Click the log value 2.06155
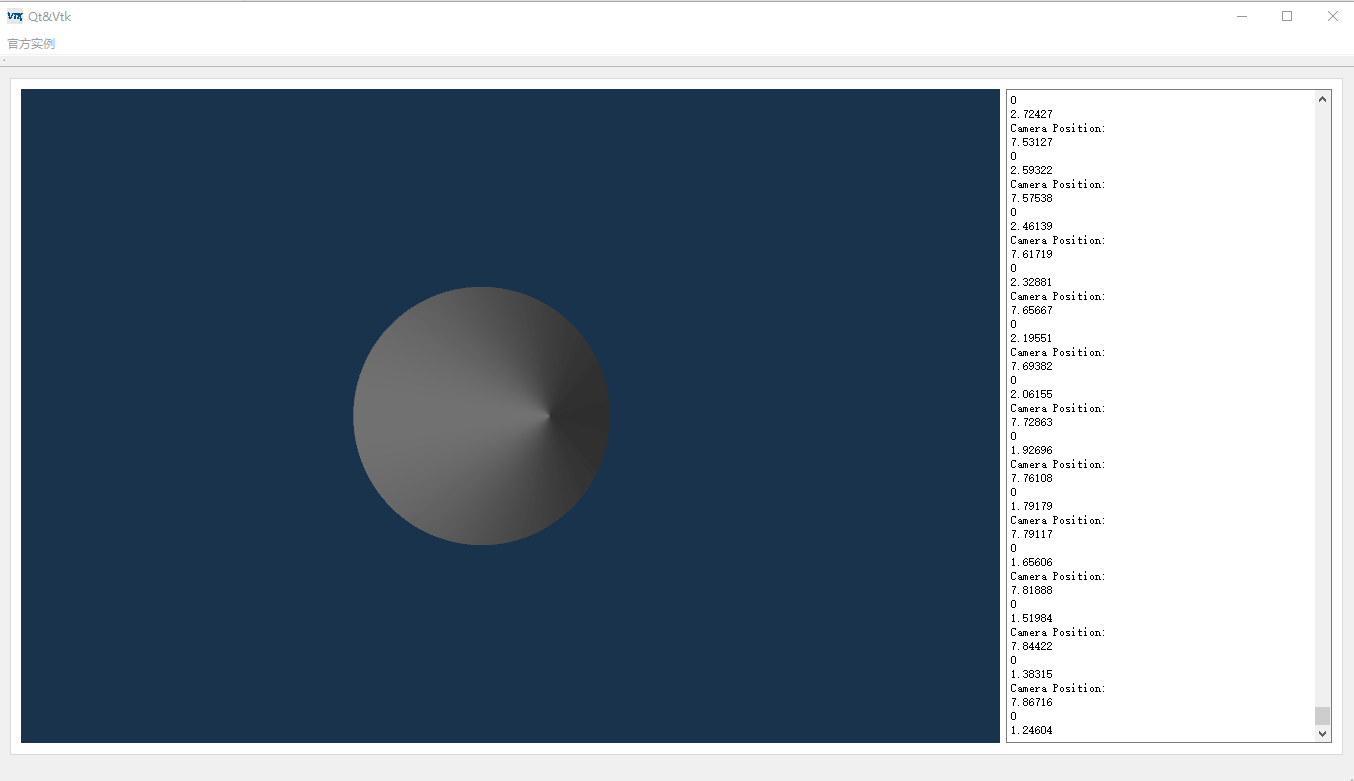 click(1031, 395)
